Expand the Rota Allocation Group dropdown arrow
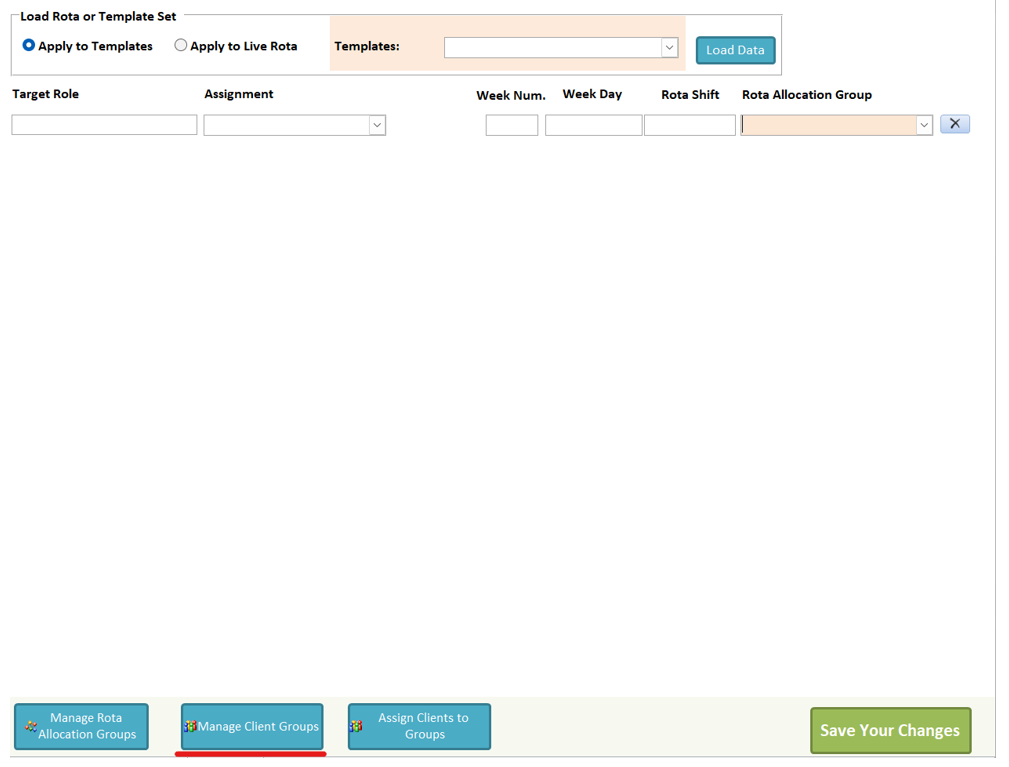1009x767 pixels. tap(924, 125)
